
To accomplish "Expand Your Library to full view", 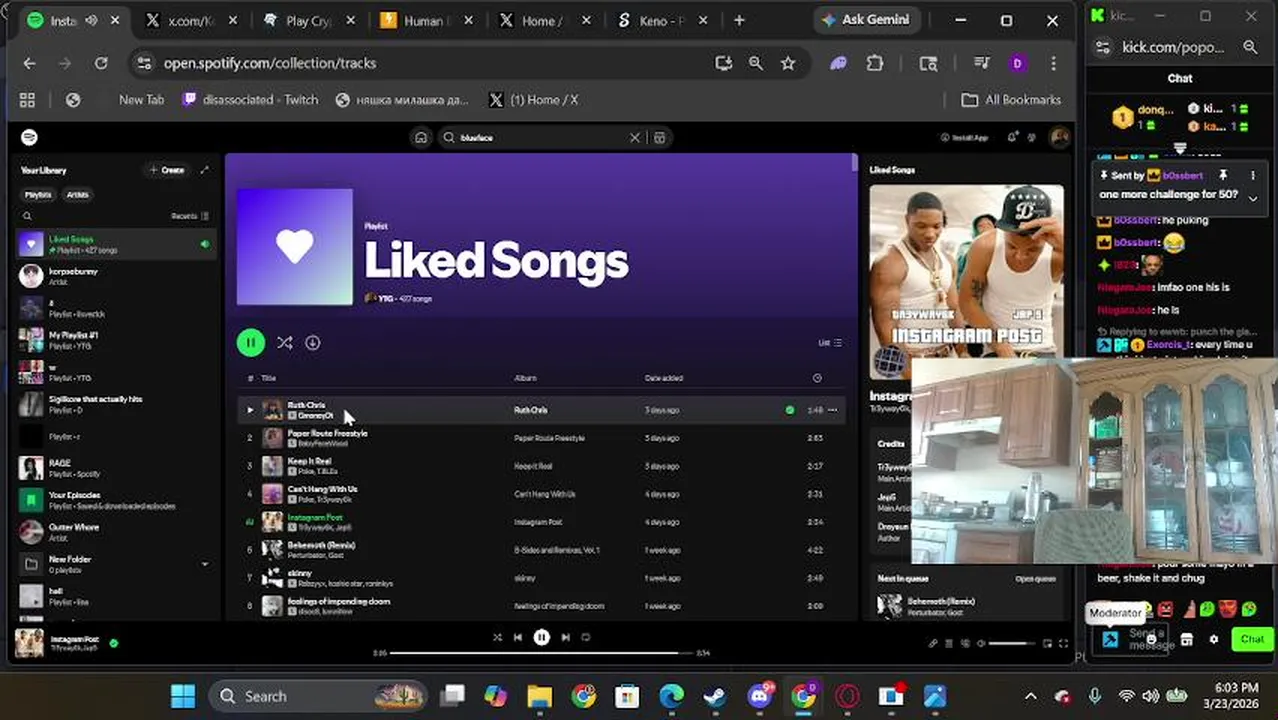I will click(x=205, y=170).
